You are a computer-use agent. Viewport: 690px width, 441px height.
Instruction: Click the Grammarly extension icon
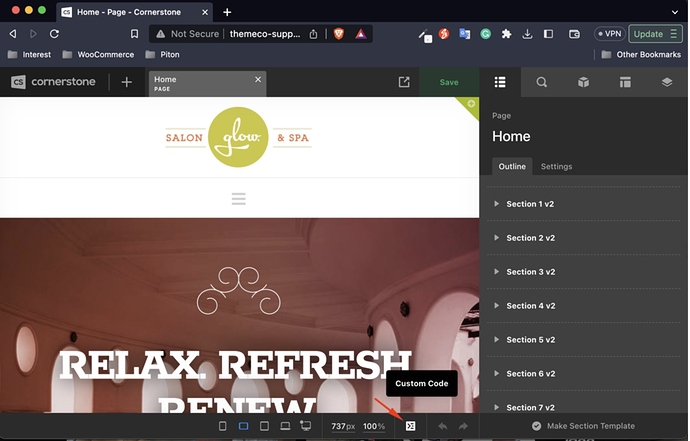coord(485,34)
